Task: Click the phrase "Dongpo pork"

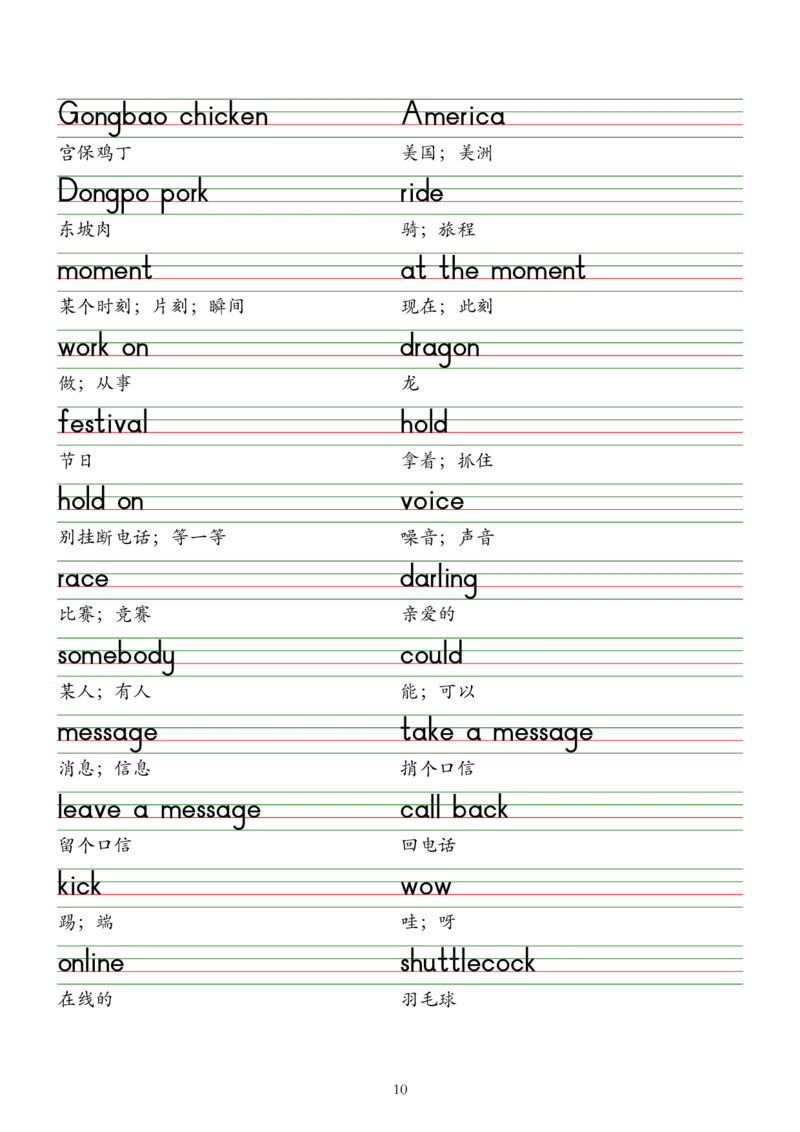Action: tap(132, 193)
